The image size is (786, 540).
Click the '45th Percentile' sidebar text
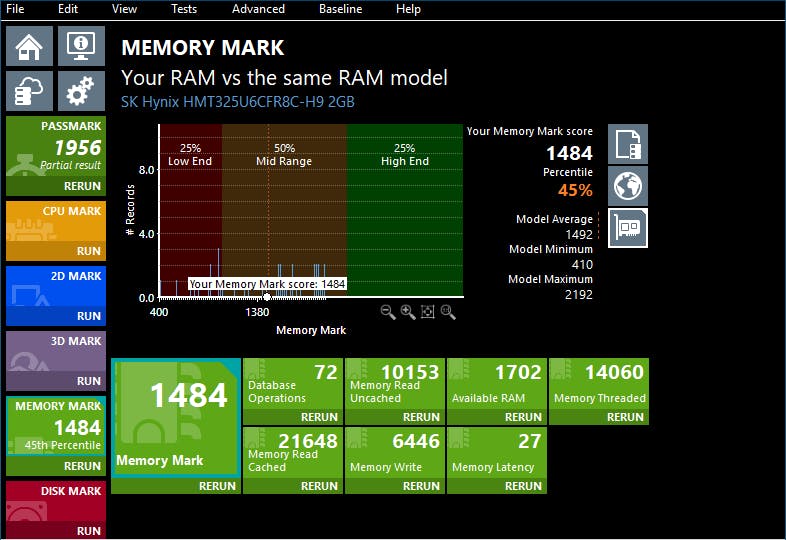[63, 445]
